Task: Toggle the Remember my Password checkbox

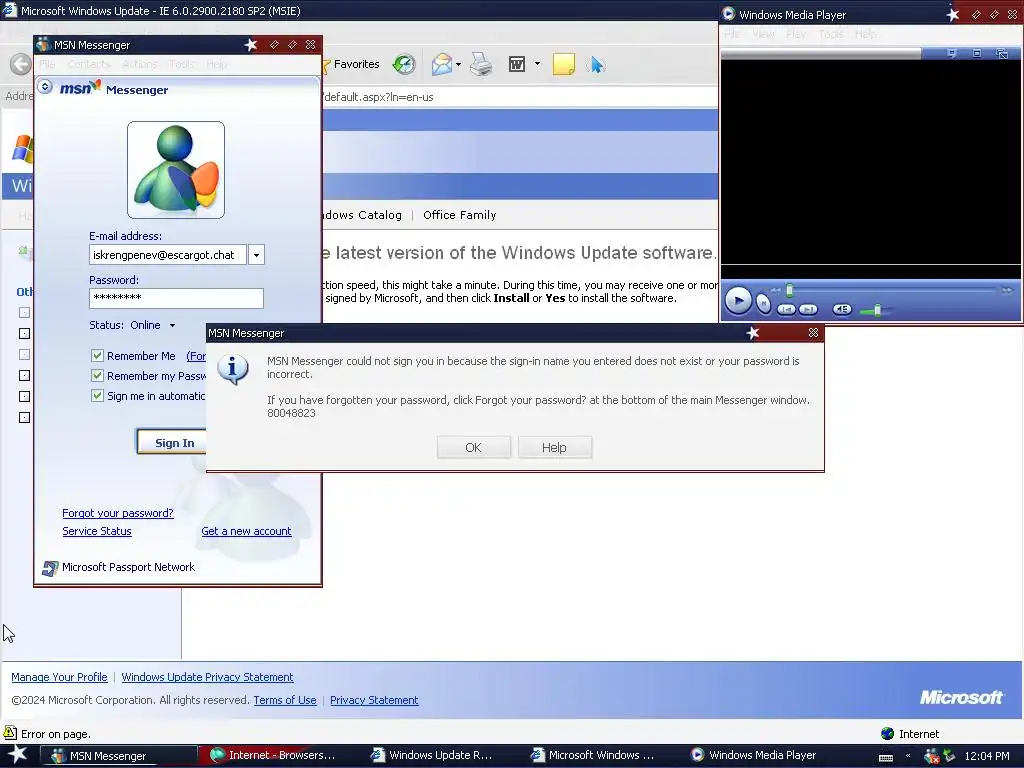Action: (97, 376)
